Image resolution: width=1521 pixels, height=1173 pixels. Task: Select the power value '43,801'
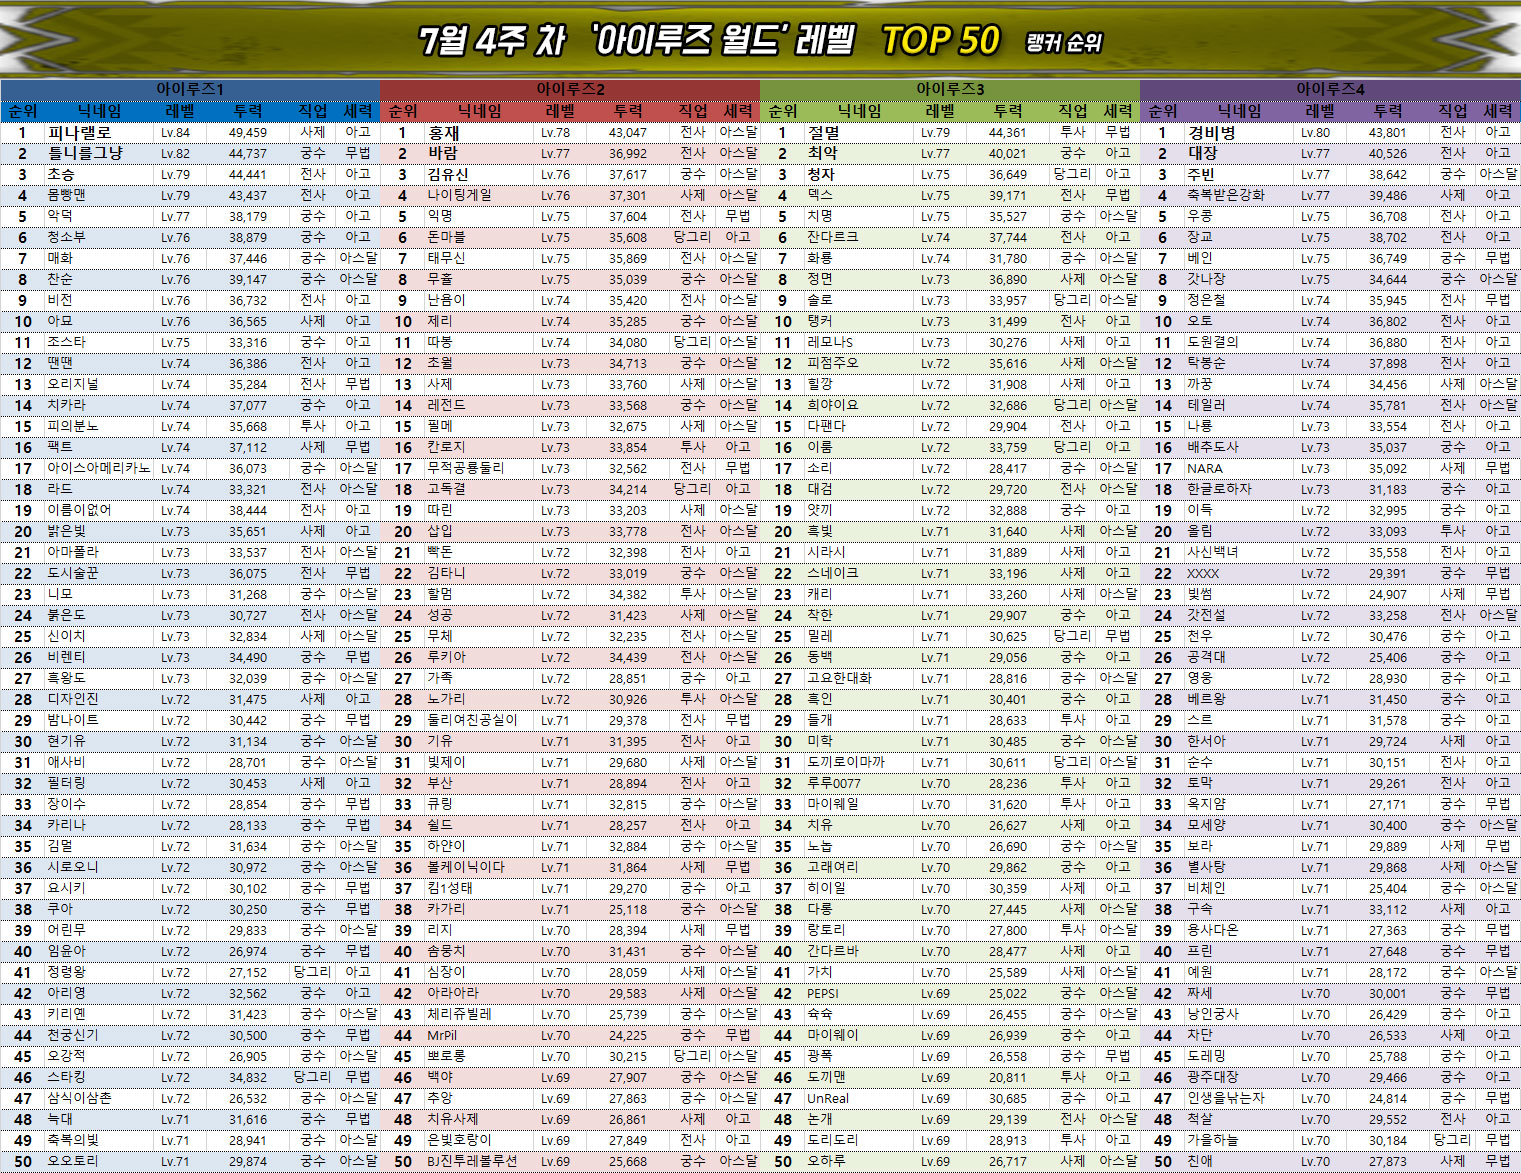pyautogui.click(x=1388, y=132)
